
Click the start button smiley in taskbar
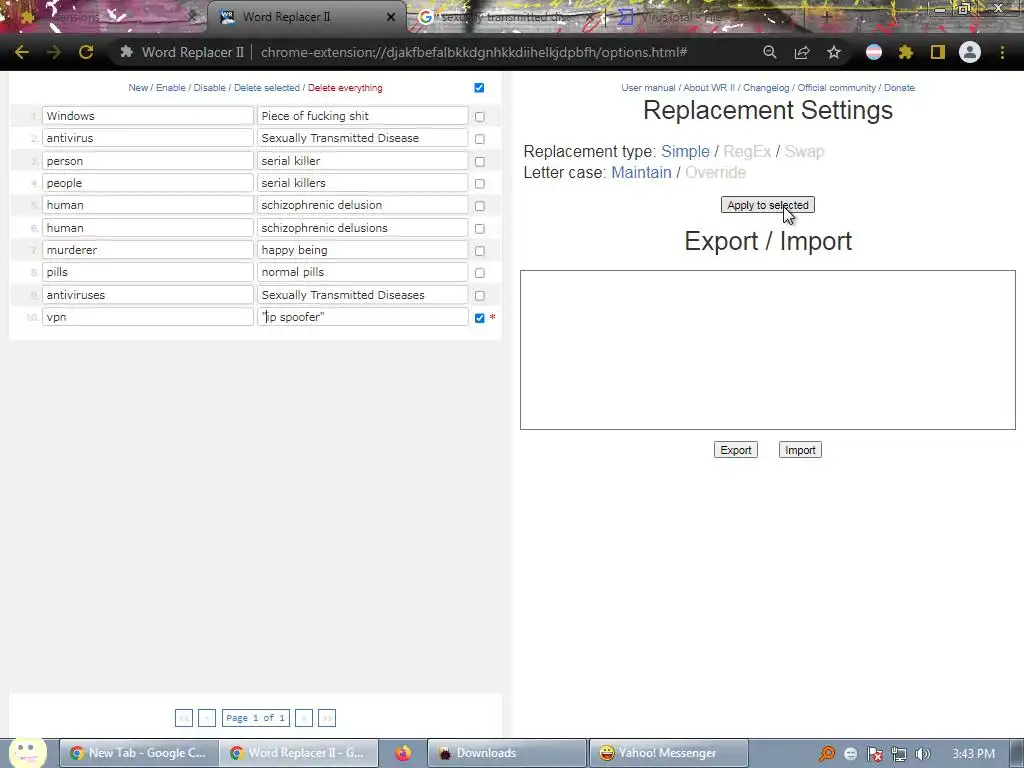point(26,752)
